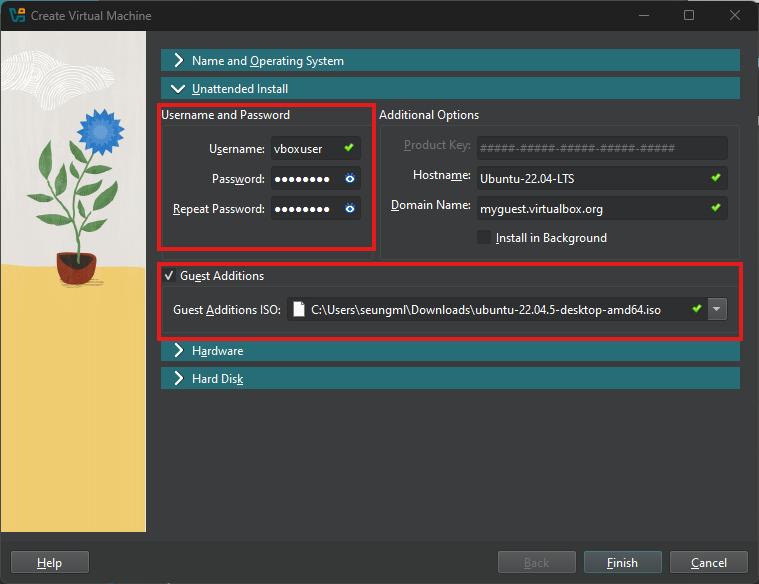Click the Finish button

point(622,562)
